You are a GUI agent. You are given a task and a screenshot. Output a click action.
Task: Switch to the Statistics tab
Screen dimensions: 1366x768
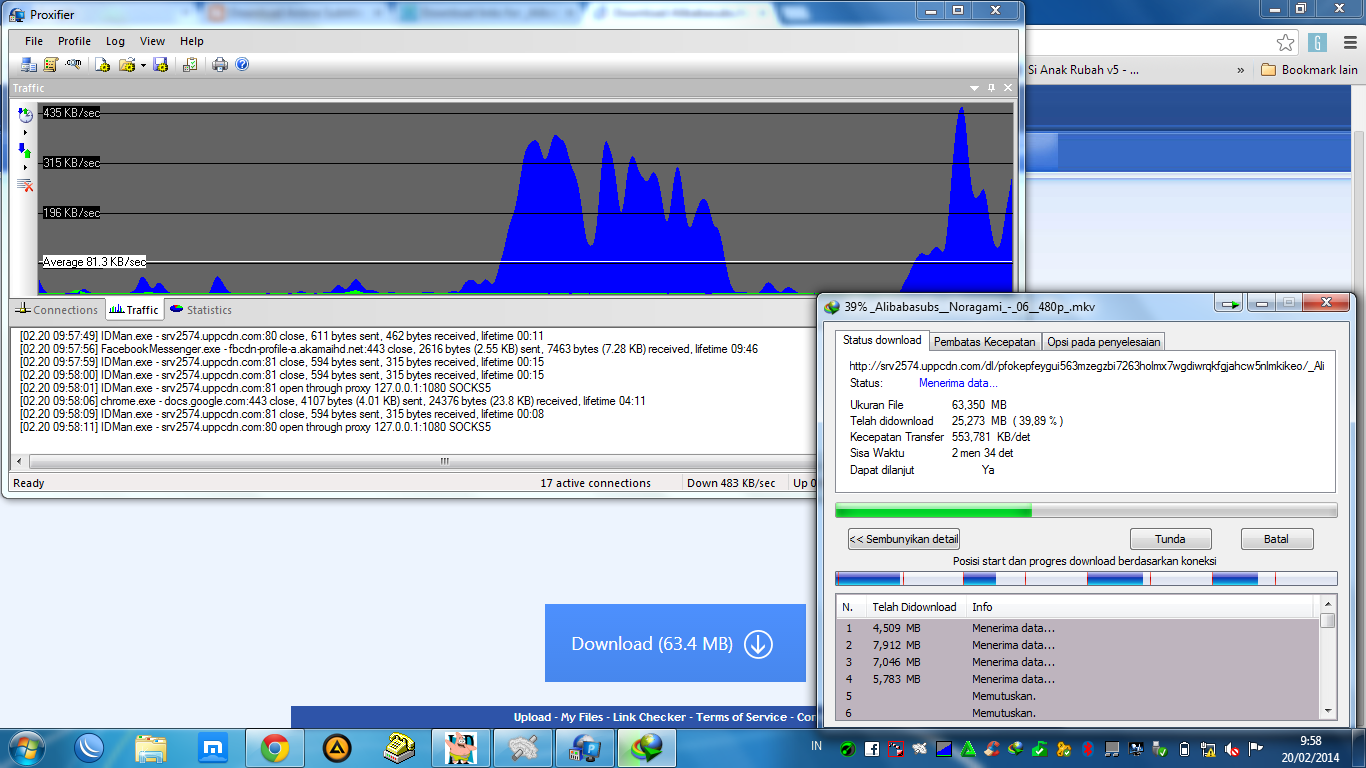pyautogui.click(x=200, y=310)
